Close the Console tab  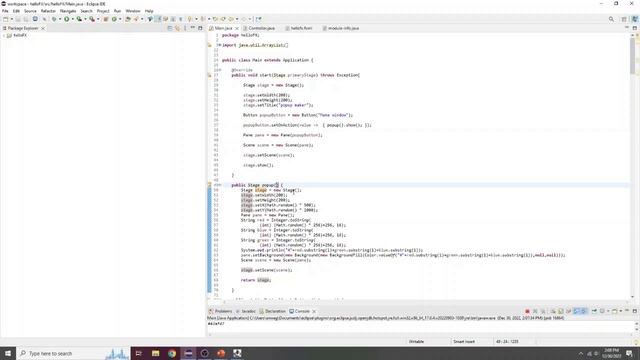(314, 311)
